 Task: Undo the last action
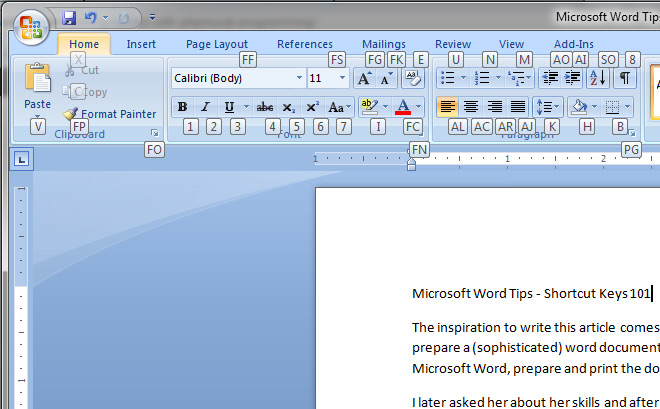click(x=90, y=17)
